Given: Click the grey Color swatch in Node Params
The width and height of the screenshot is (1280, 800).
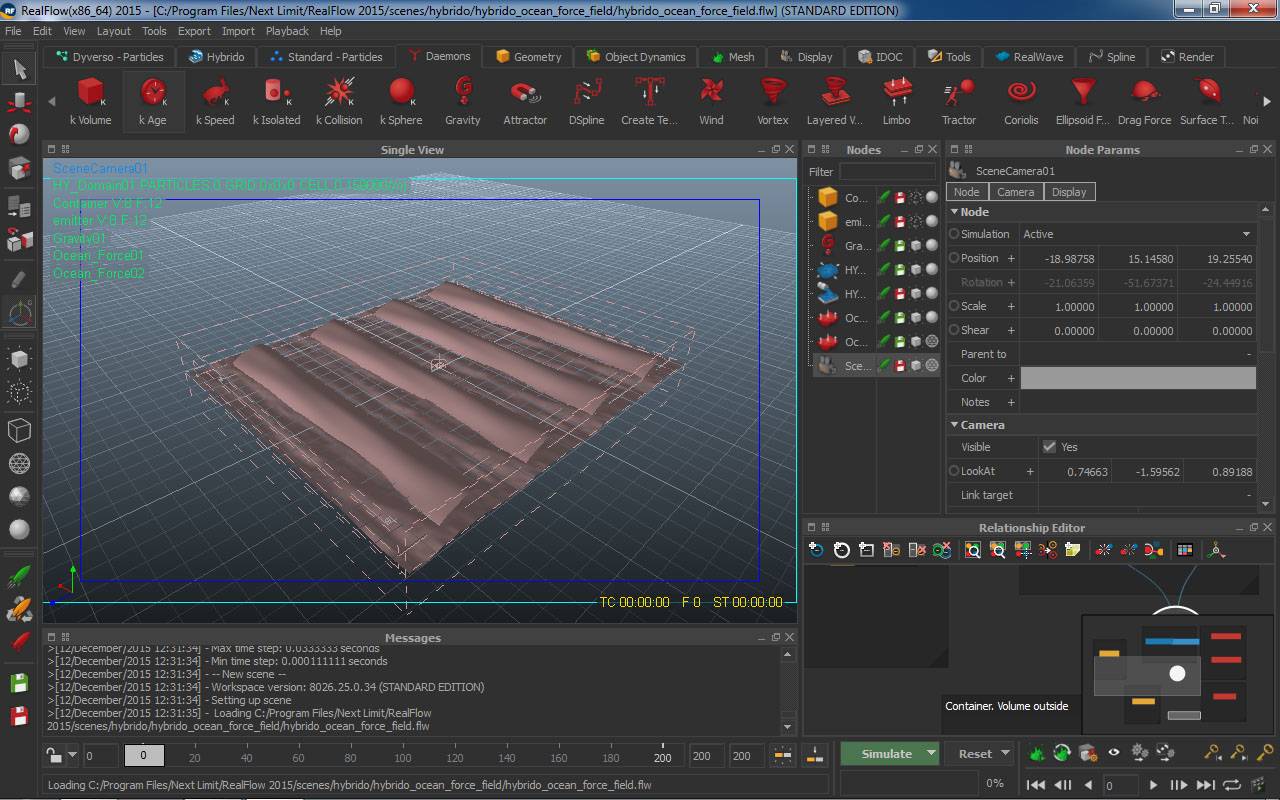Looking at the screenshot, I should click(1137, 378).
